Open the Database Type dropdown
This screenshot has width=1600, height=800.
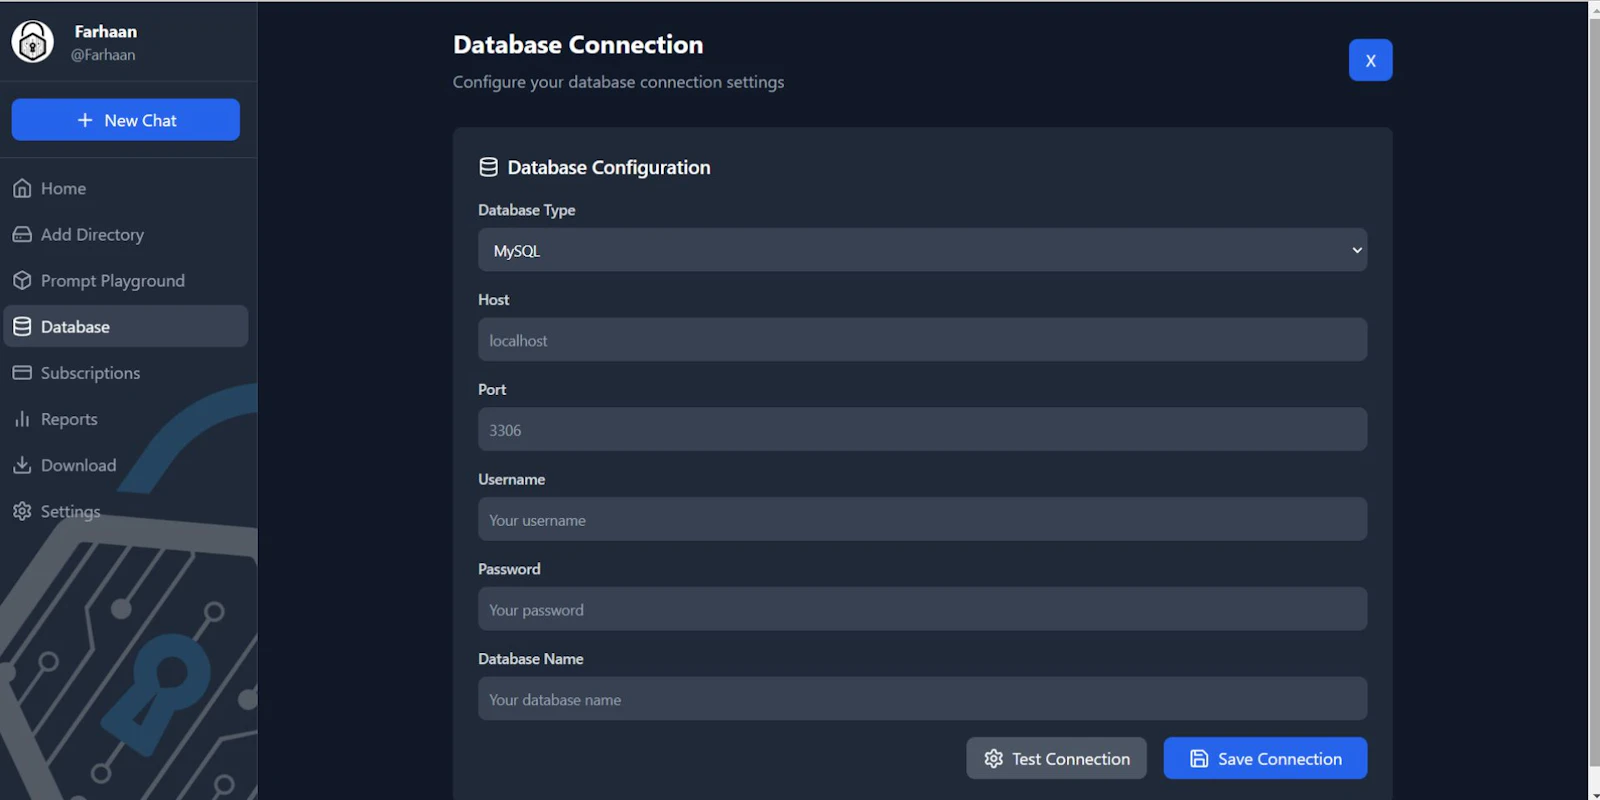(922, 250)
